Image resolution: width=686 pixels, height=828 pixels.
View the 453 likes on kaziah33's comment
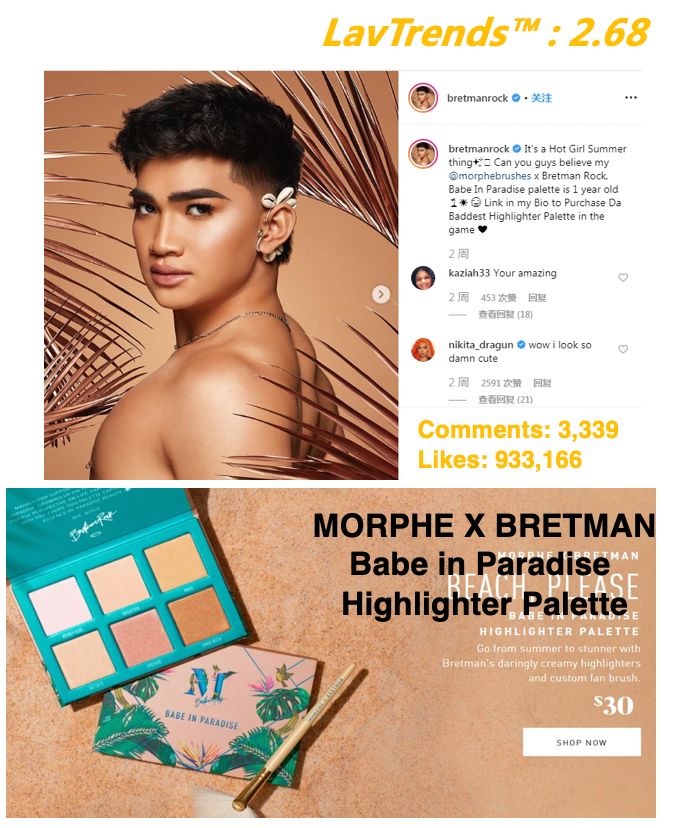tap(499, 298)
